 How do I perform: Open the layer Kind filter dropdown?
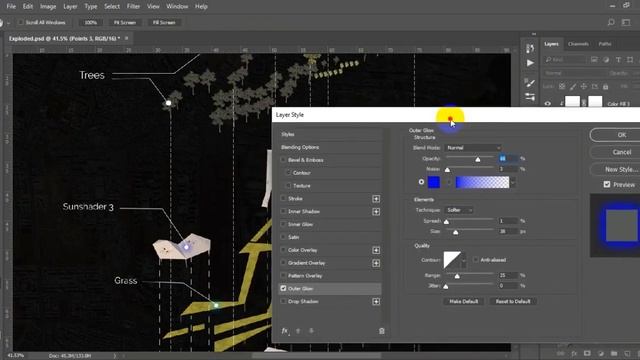tap(565, 60)
